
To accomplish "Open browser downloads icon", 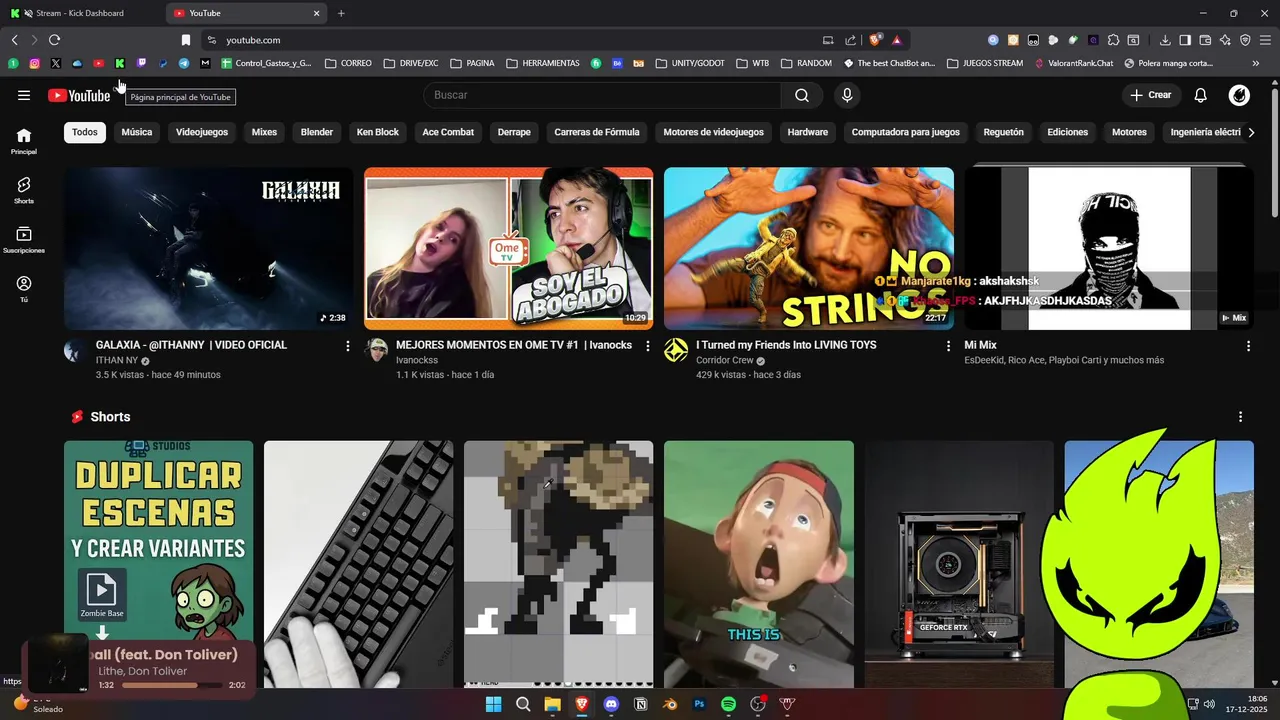I will [x=1165, y=40].
